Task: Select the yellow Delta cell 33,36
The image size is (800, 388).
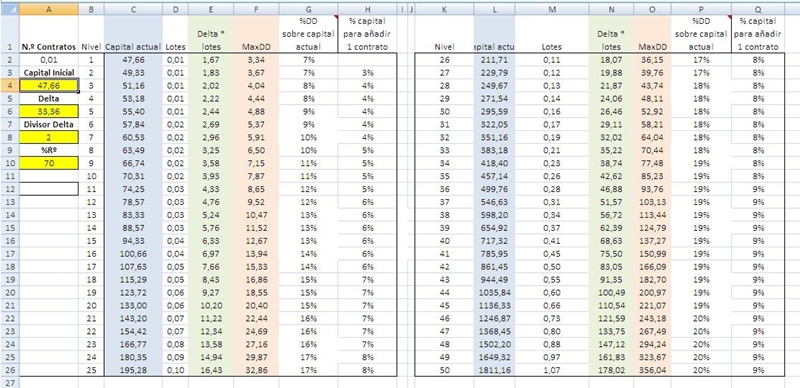Action: (x=49, y=111)
